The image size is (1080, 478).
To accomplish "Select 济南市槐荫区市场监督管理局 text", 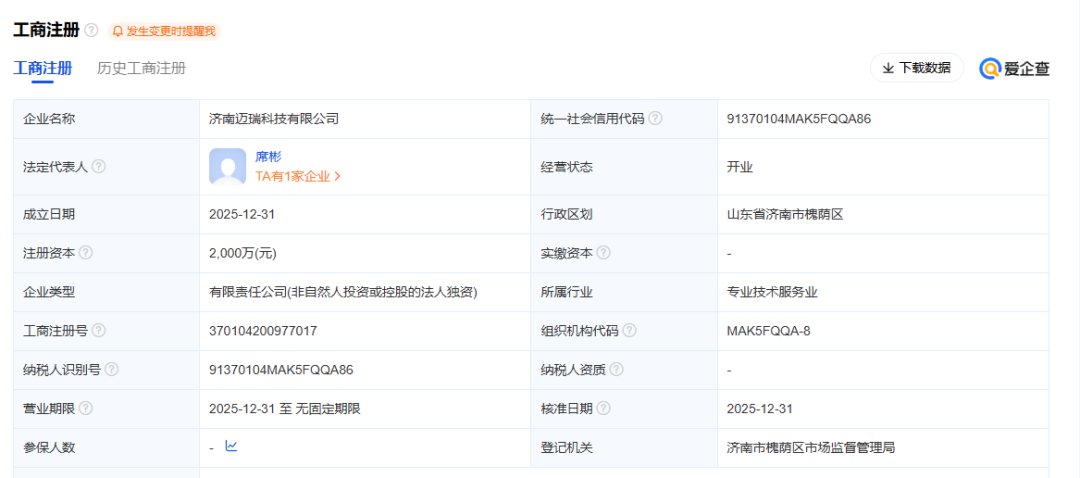I will coord(811,448).
